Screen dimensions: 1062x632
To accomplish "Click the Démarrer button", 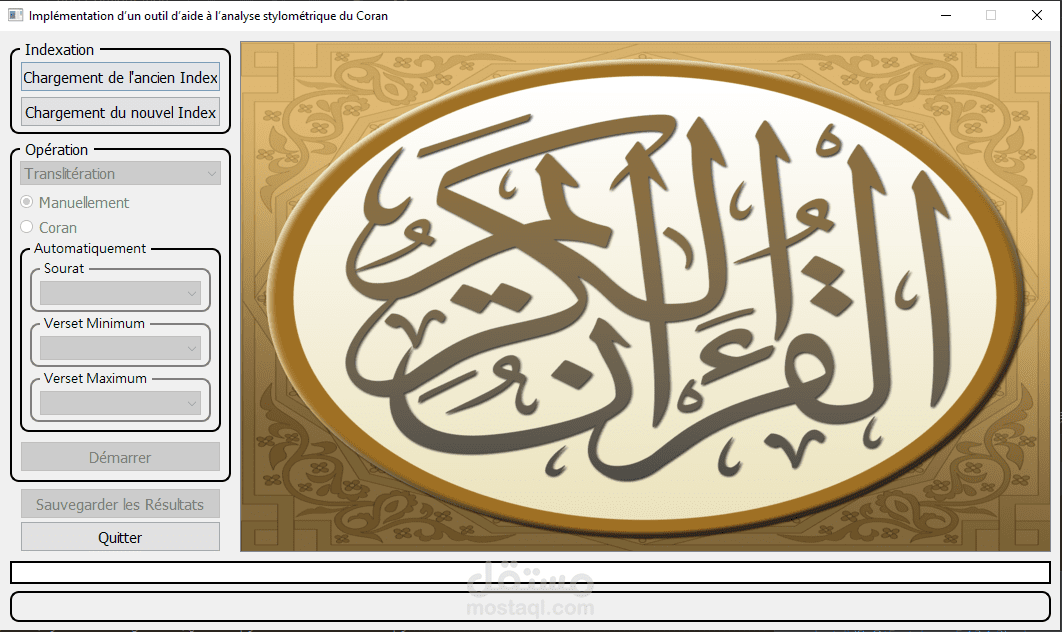I will (x=121, y=457).
